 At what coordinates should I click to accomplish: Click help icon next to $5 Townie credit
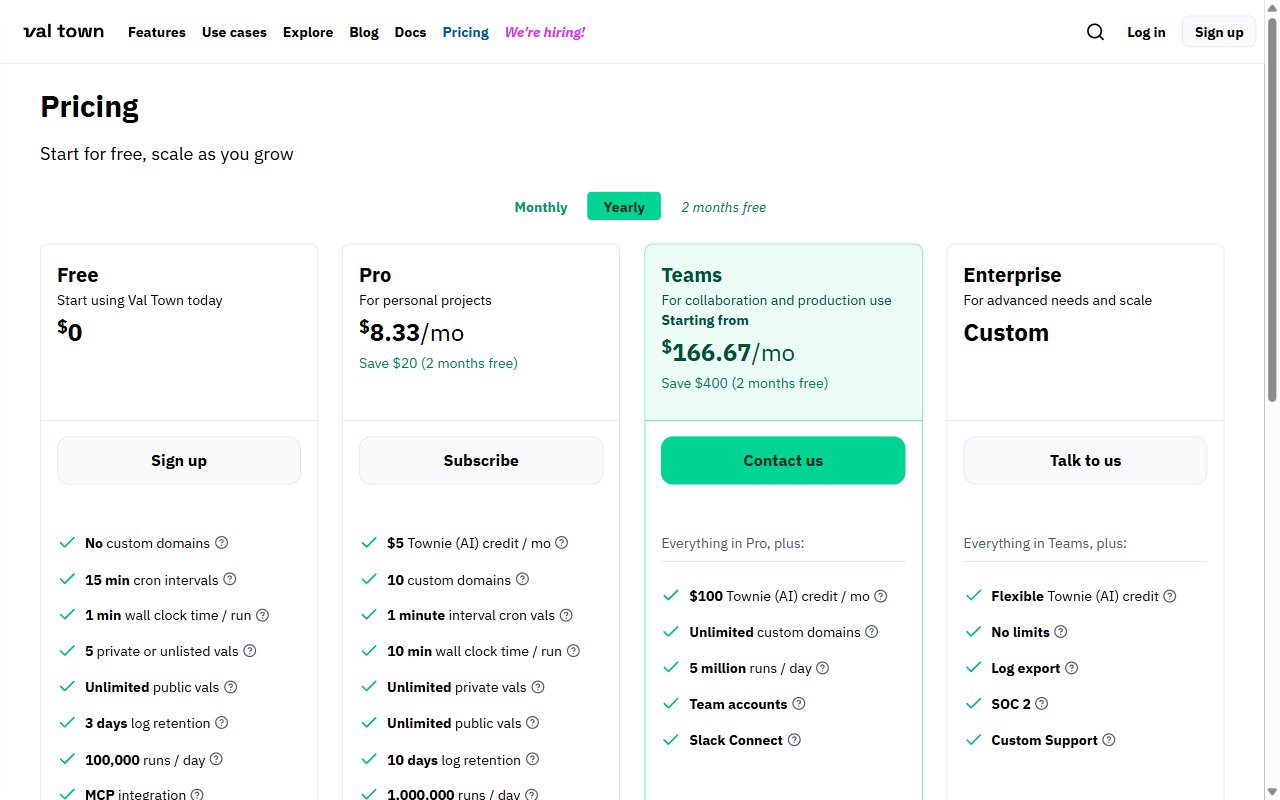(x=562, y=543)
